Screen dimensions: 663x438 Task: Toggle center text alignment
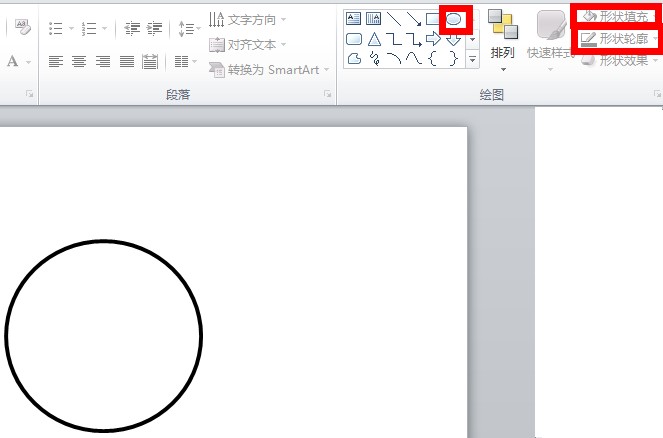[x=79, y=61]
